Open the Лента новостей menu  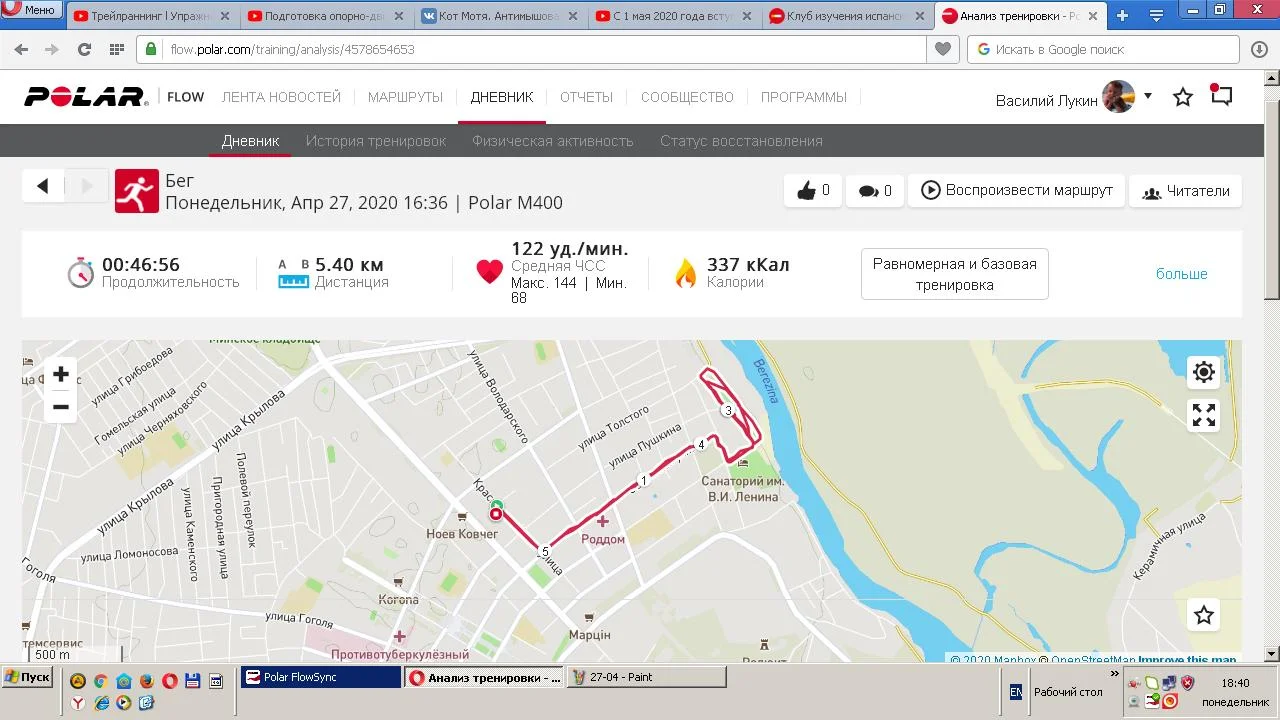click(281, 97)
